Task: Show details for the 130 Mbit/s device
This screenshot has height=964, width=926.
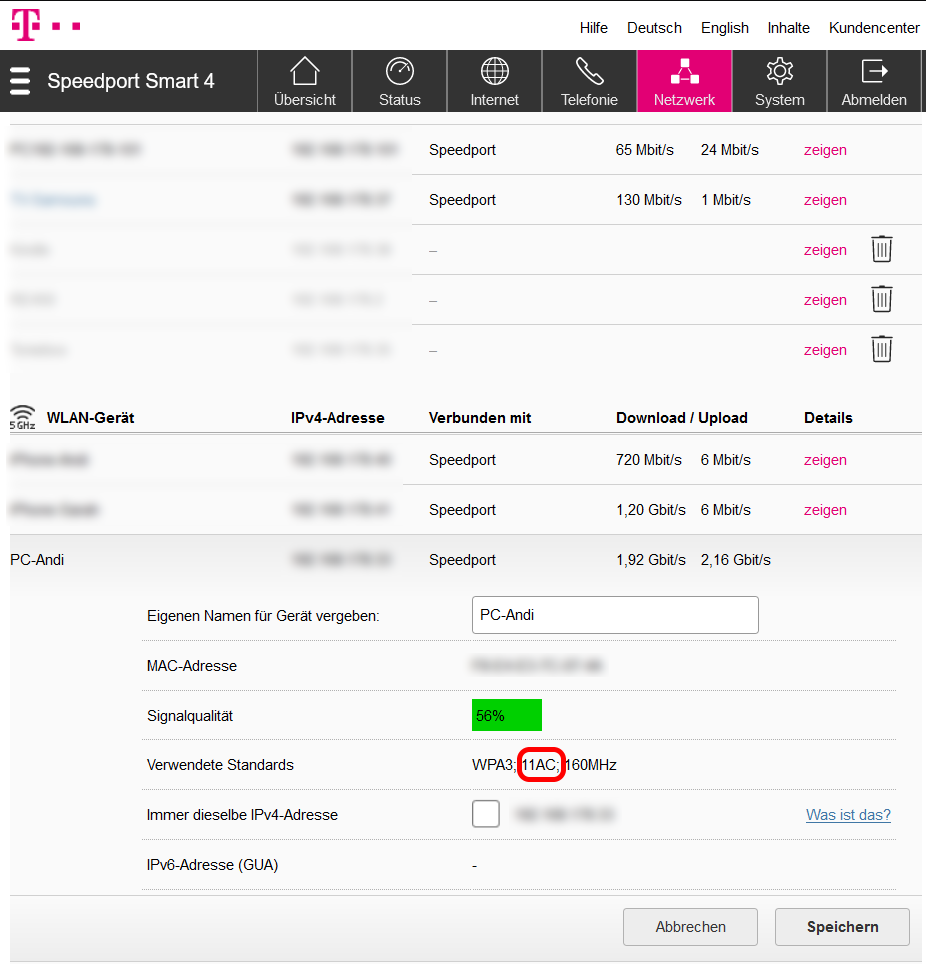Action: (825, 200)
